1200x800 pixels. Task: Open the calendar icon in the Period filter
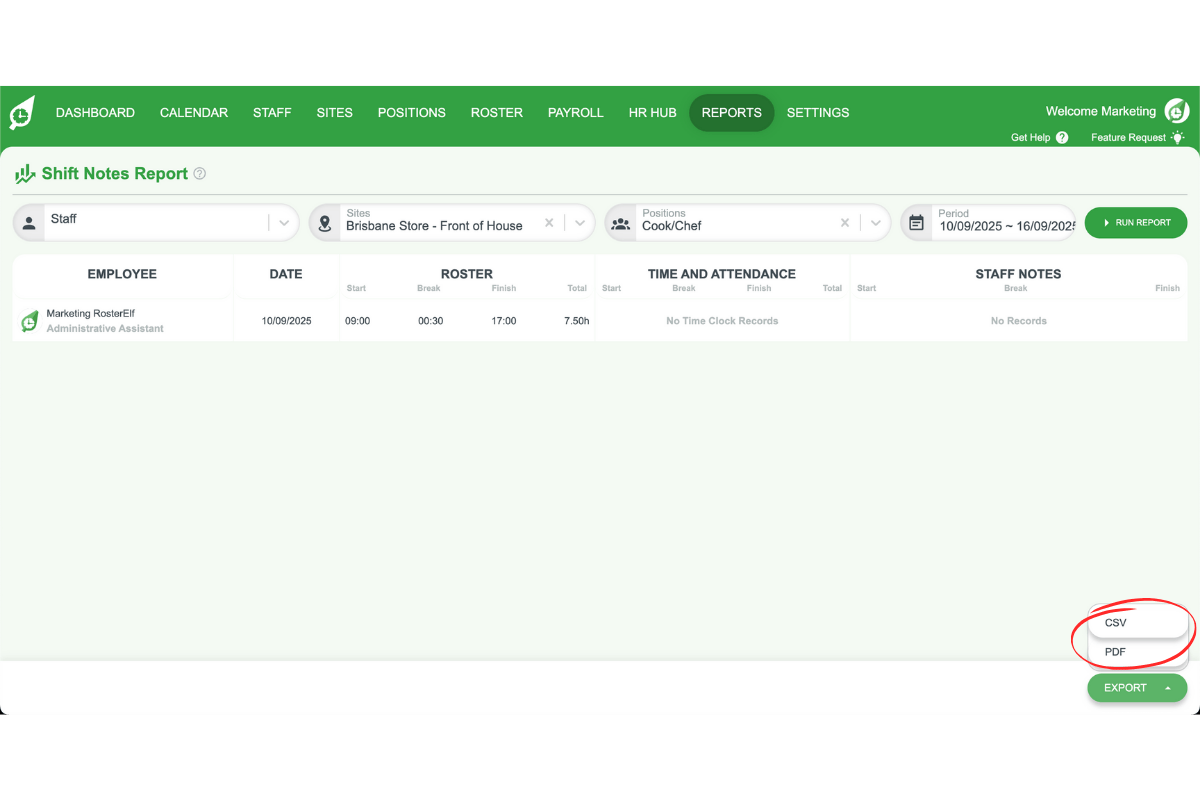point(916,222)
